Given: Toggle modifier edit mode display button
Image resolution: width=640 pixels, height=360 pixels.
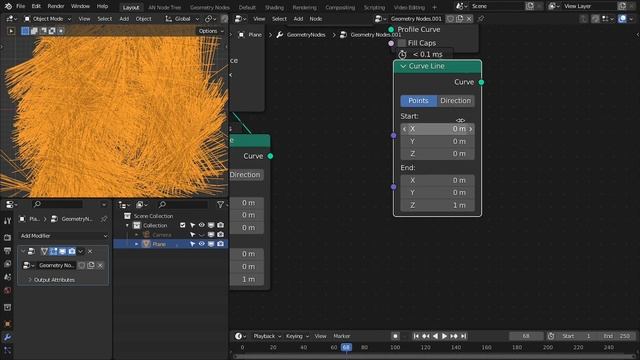Looking at the screenshot, I should click(x=53, y=251).
